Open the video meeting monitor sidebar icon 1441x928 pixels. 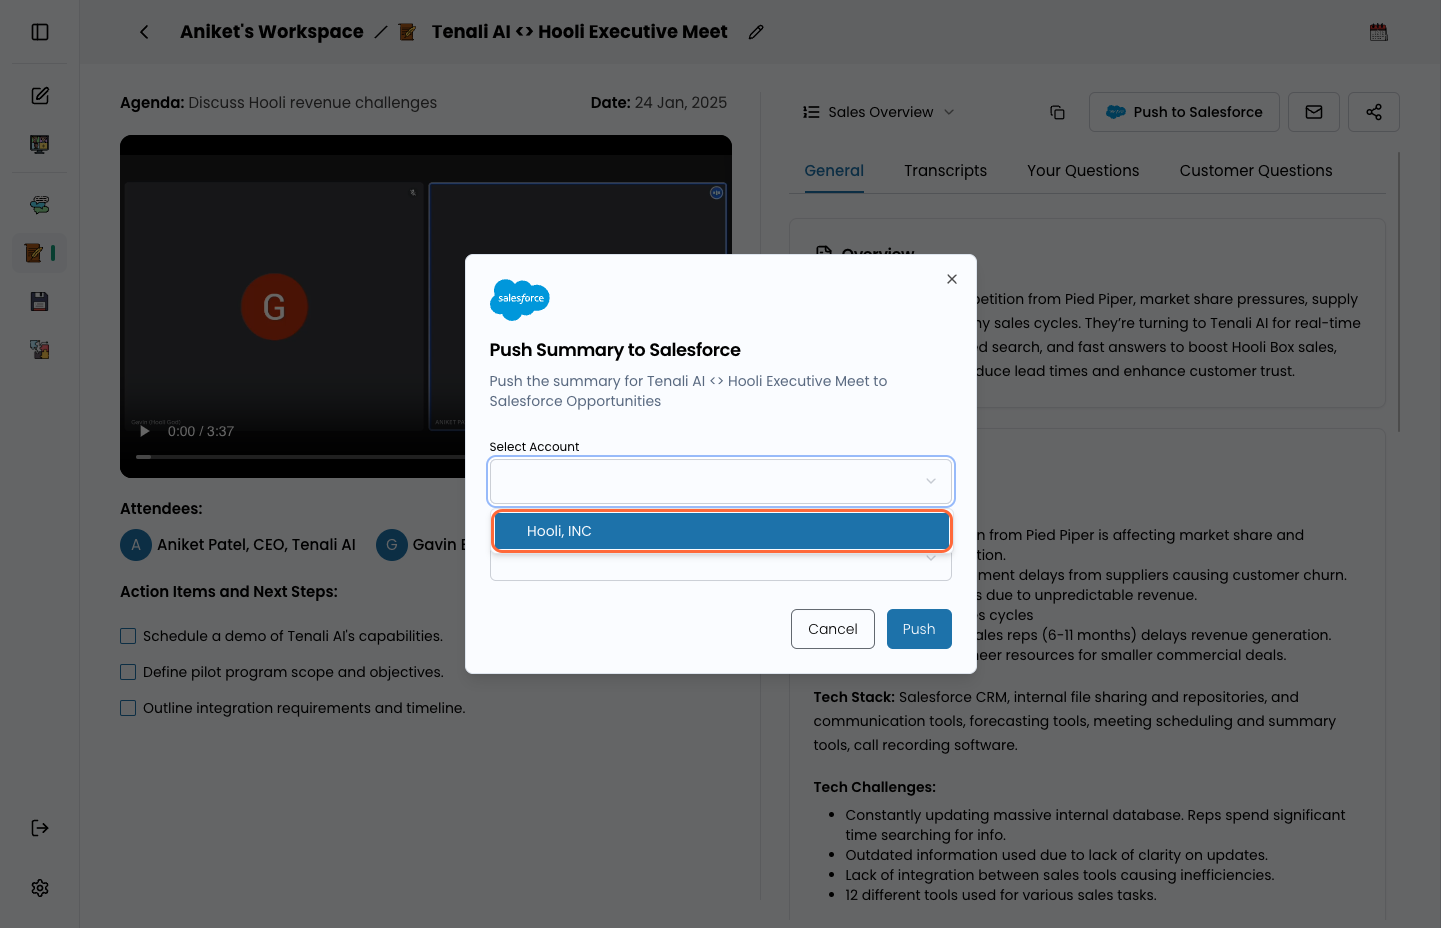40,144
